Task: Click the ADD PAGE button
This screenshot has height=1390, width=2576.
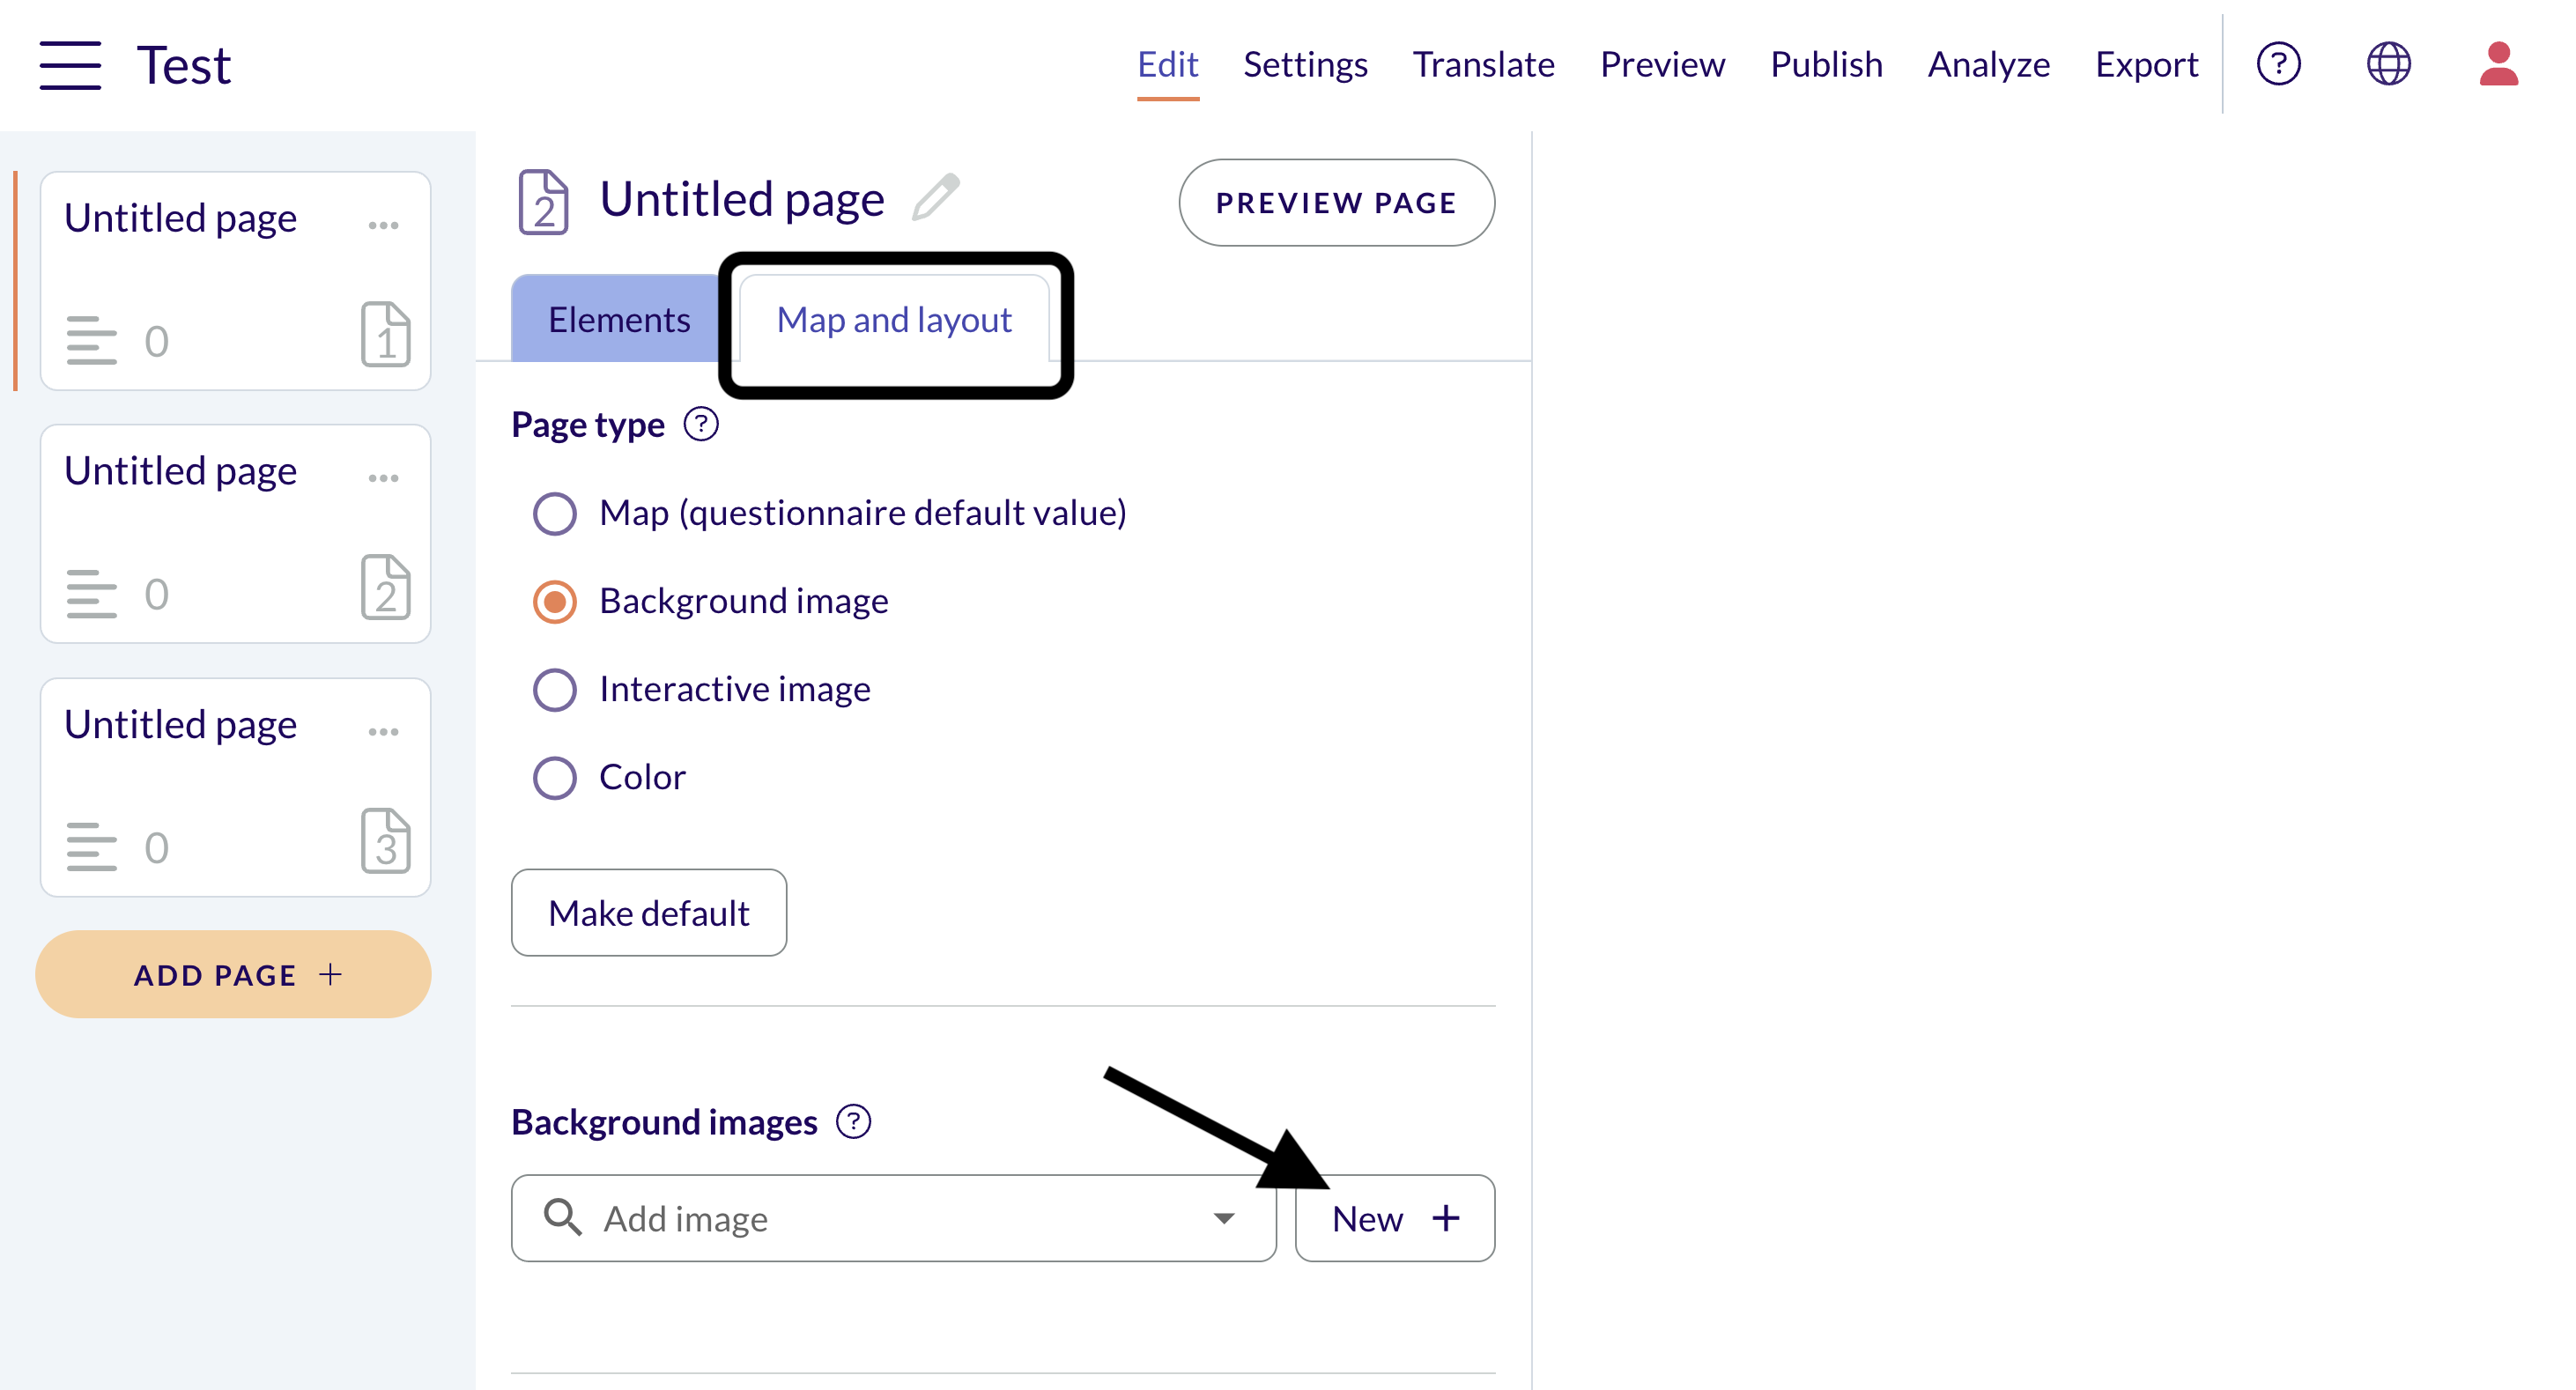Action: click(x=234, y=974)
